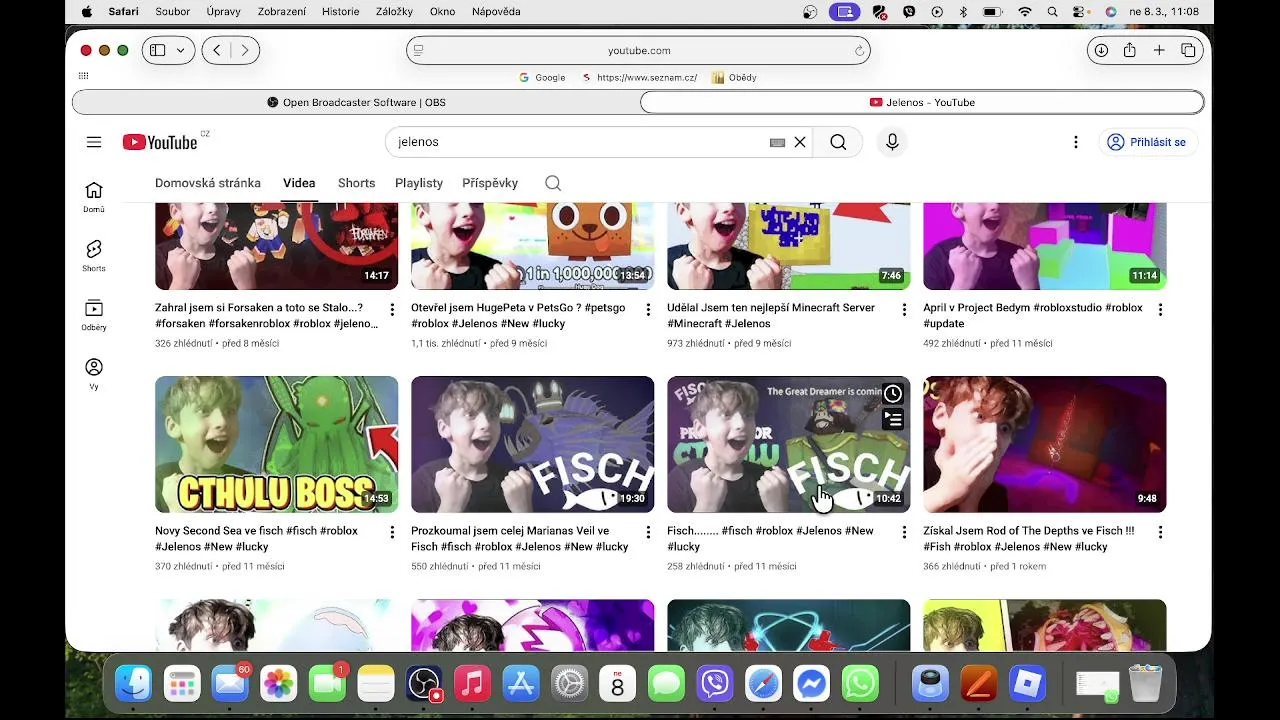Open options for Otevřel jsem HugePeta video
This screenshot has width=1280, height=720.
tap(648, 310)
